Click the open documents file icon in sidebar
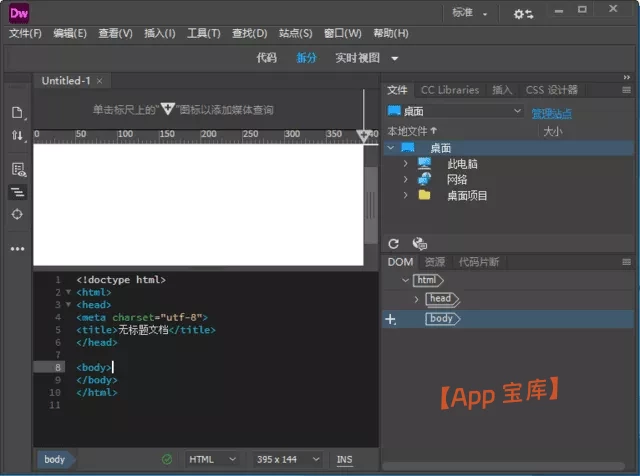 point(17,113)
